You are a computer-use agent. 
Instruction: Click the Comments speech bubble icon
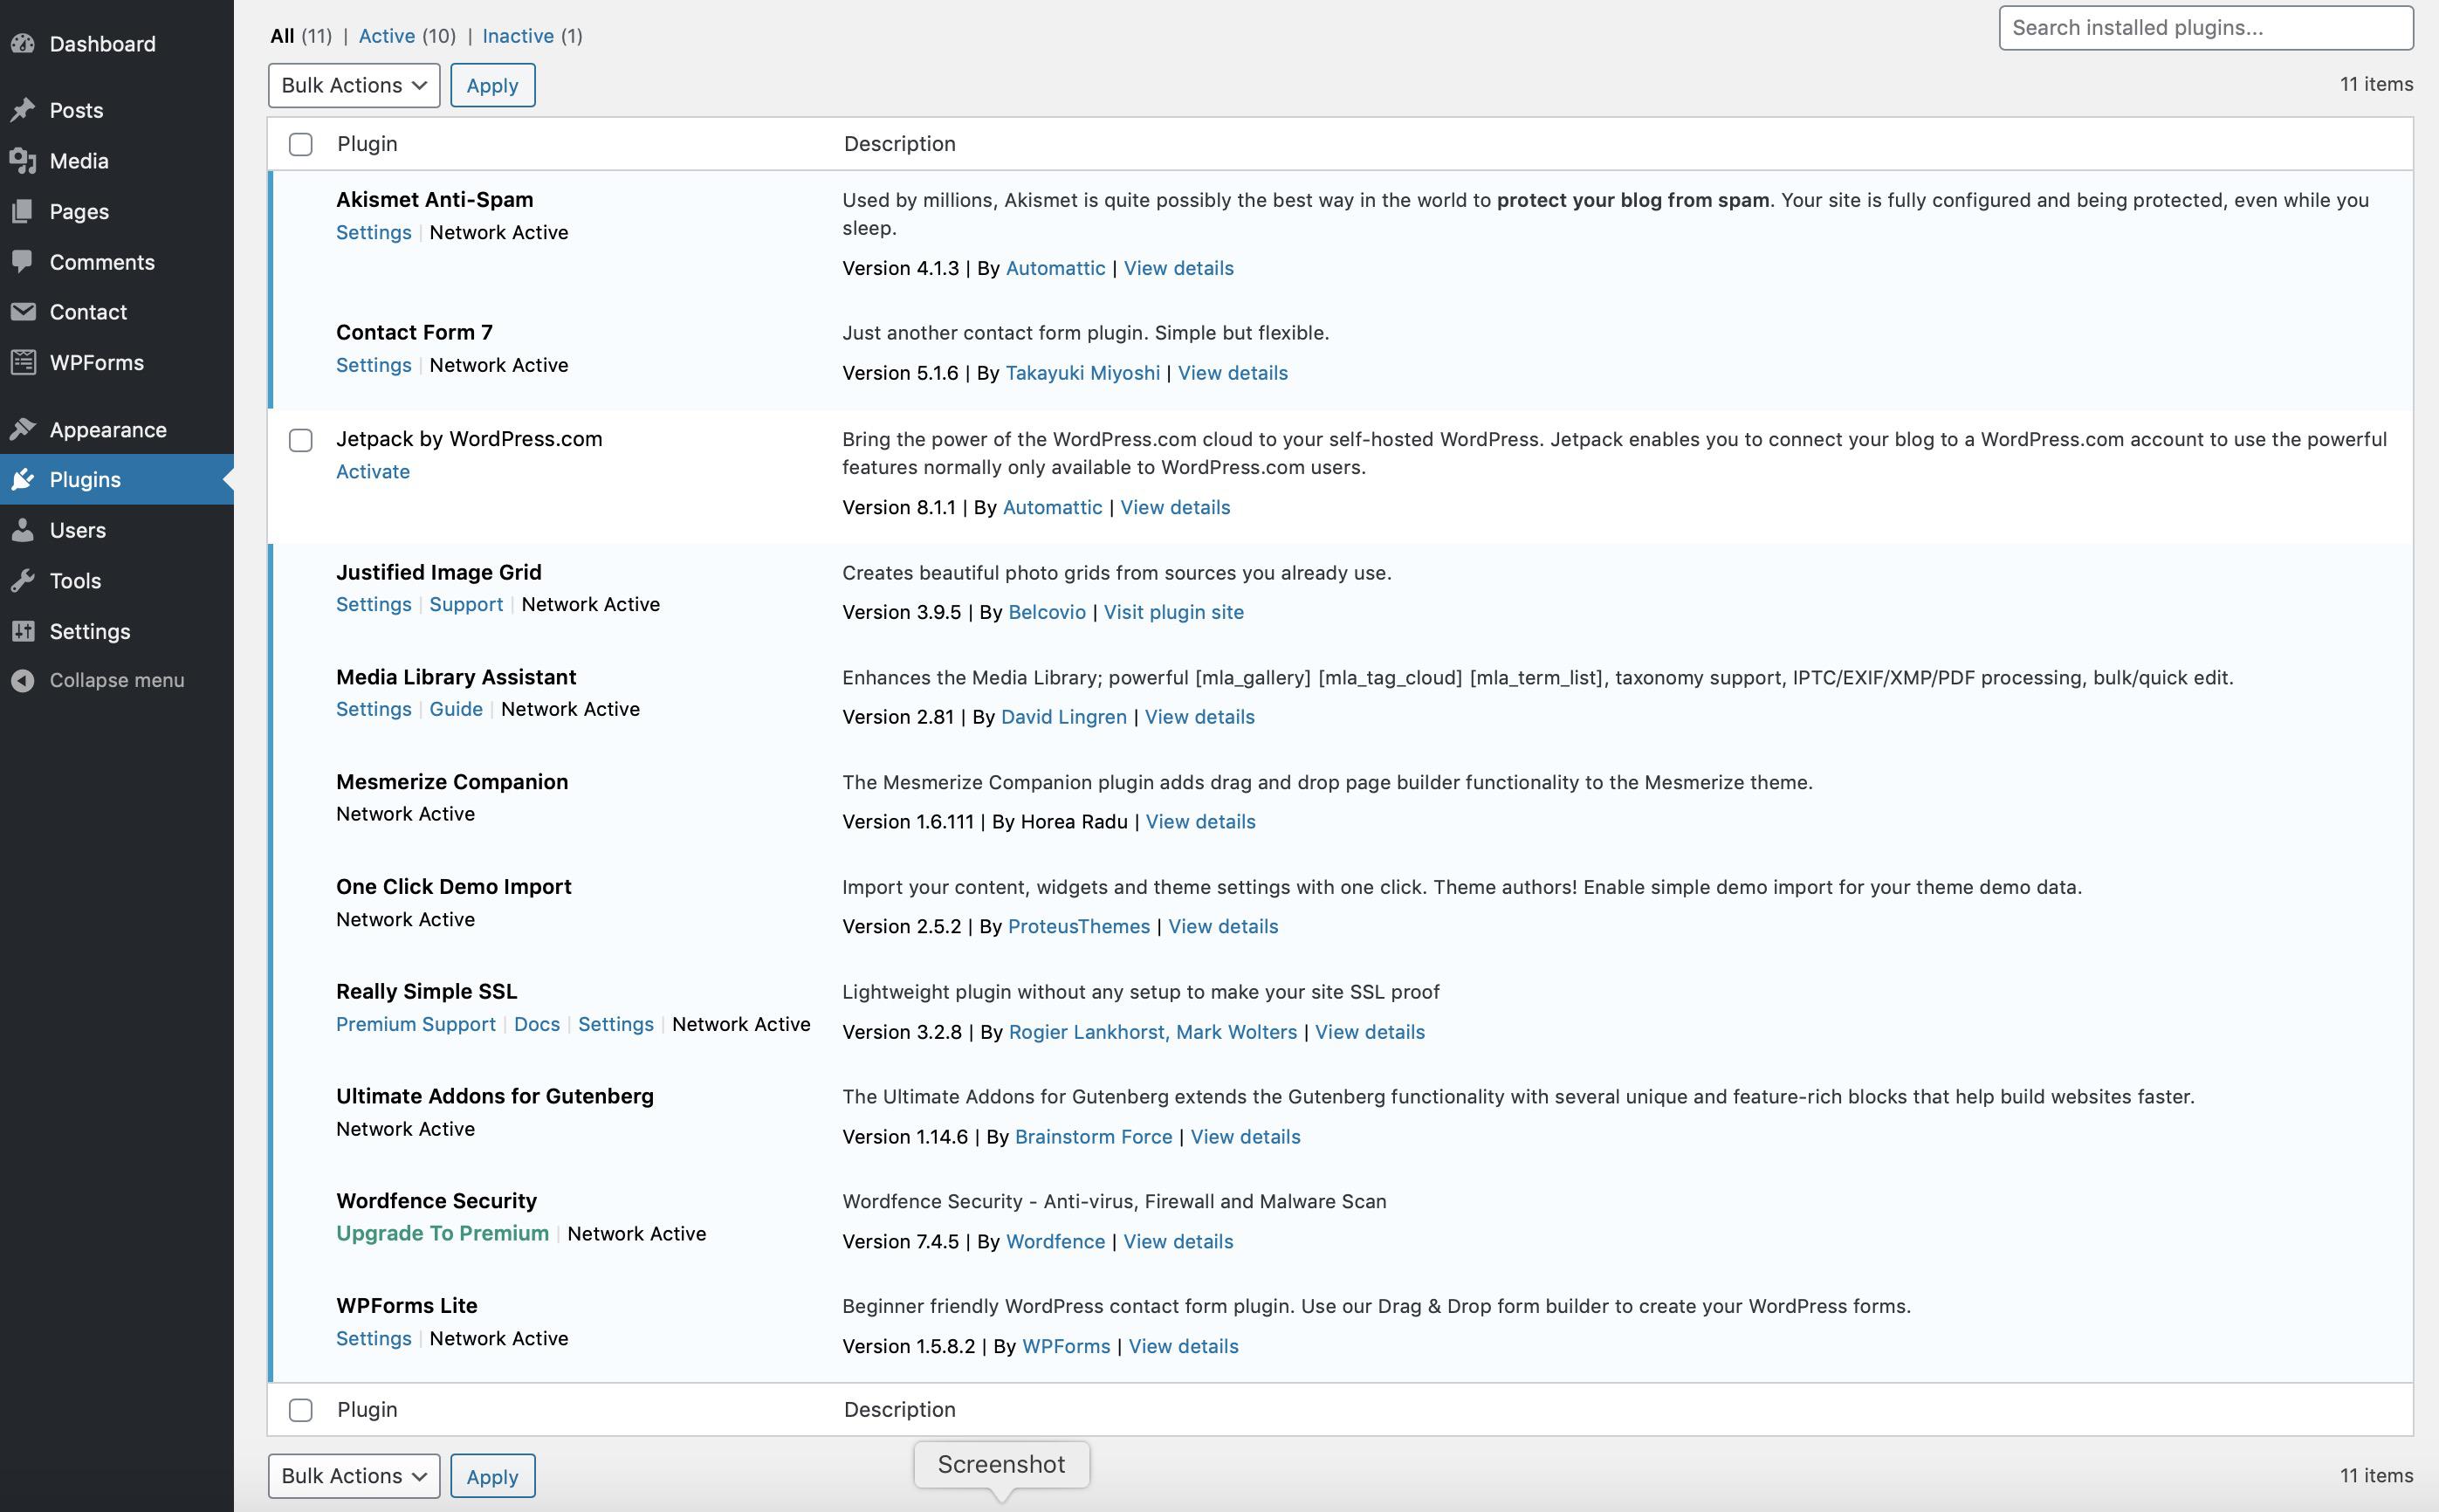click(x=23, y=261)
